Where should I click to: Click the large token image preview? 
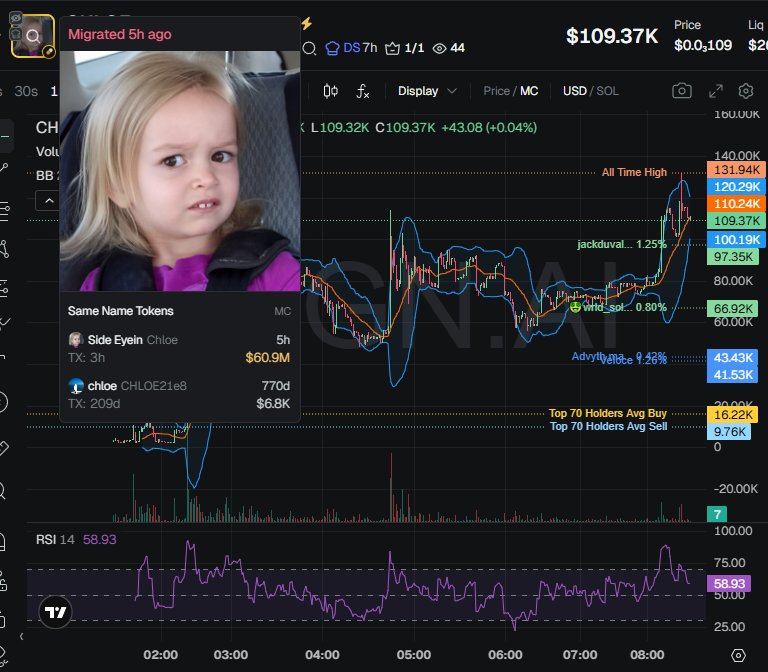180,171
